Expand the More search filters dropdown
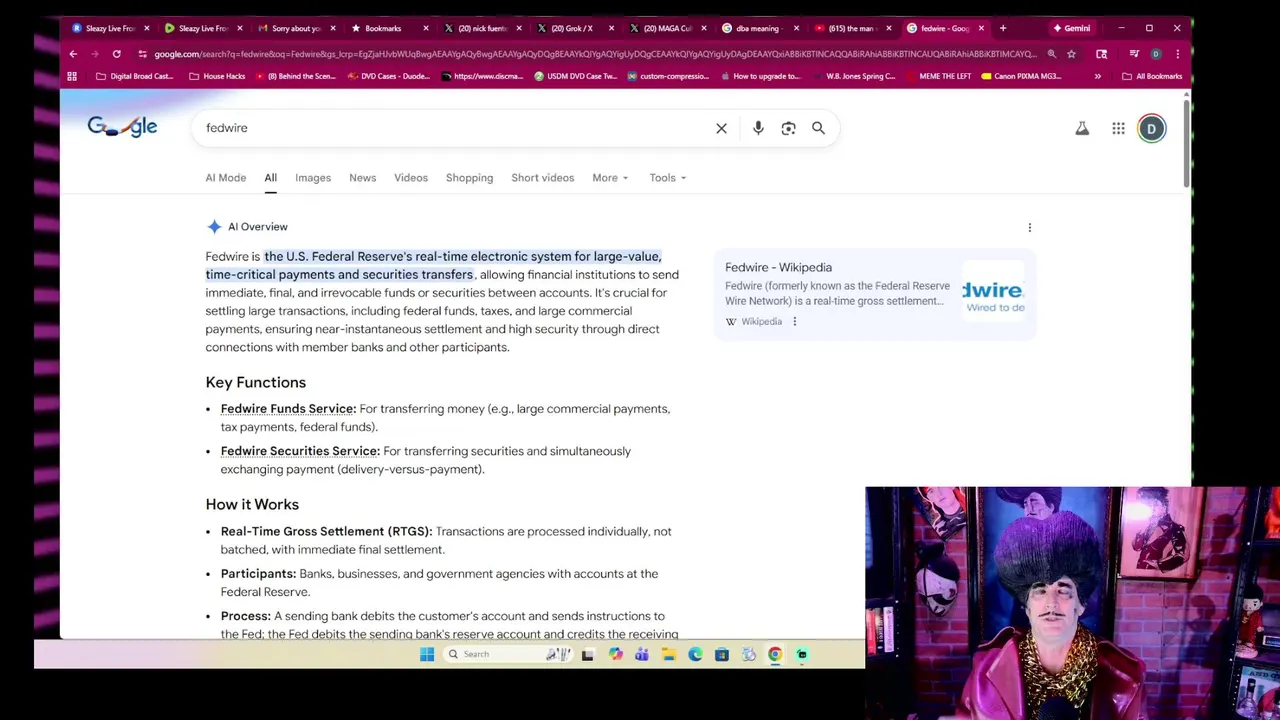The image size is (1280, 720). [610, 178]
